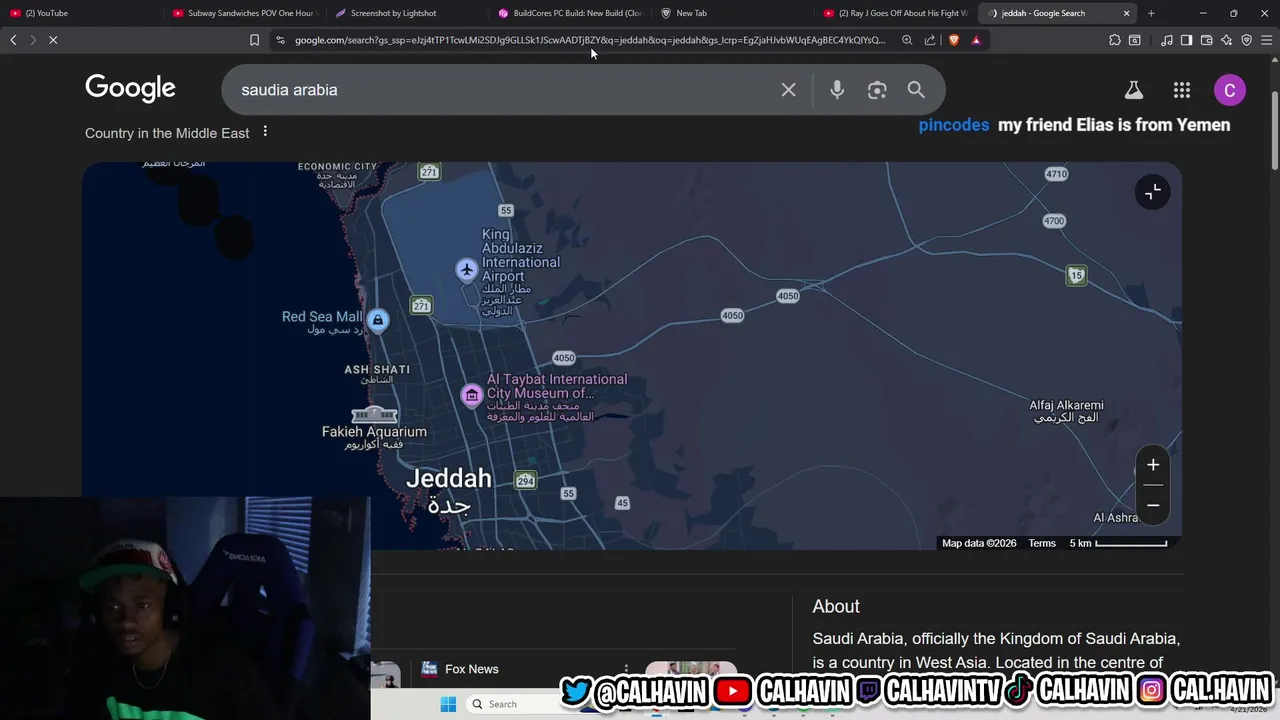Zoom in on the map

(1153, 465)
